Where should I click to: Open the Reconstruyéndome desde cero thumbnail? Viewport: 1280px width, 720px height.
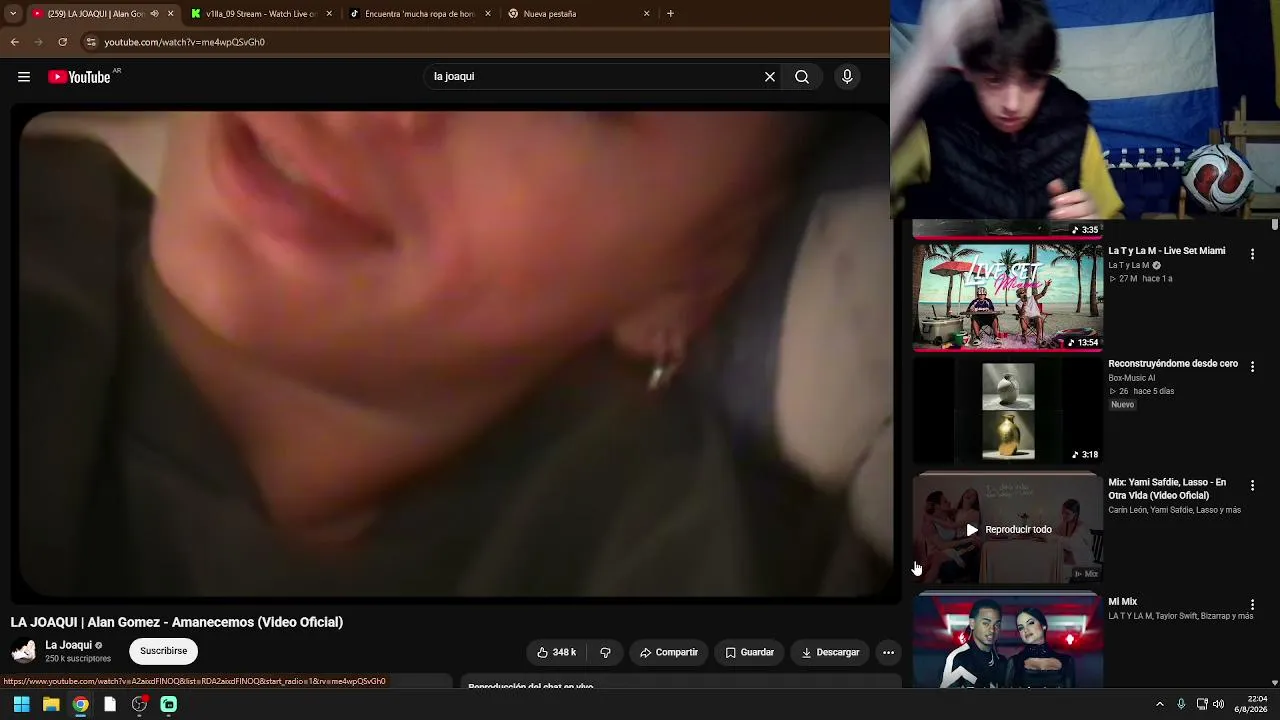(x=1007, y=410)
